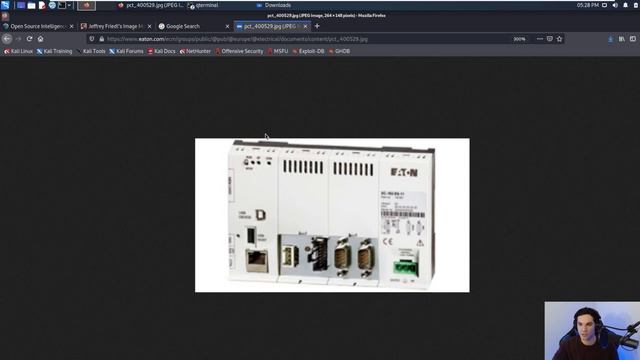Open the Library toolbar icon
The image size is (640, 360).
click(622, 39)
